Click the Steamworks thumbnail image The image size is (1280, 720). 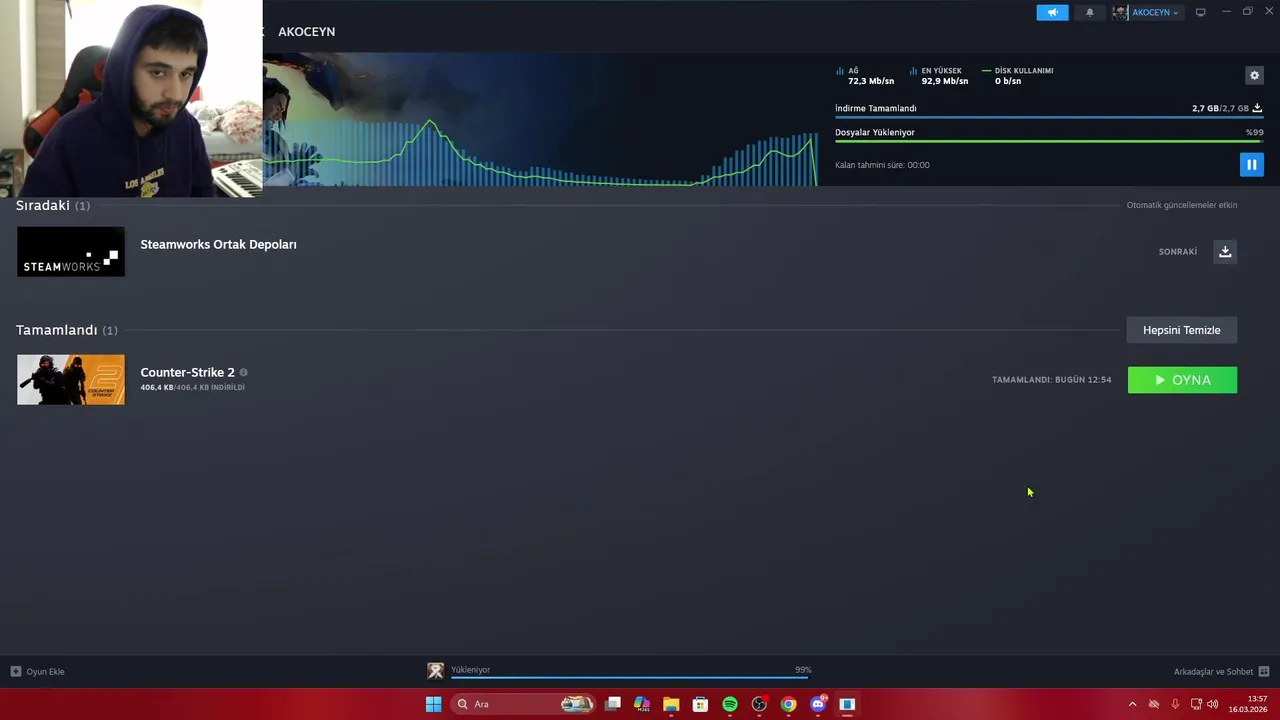pyautogui.click(x=71, y=251)
